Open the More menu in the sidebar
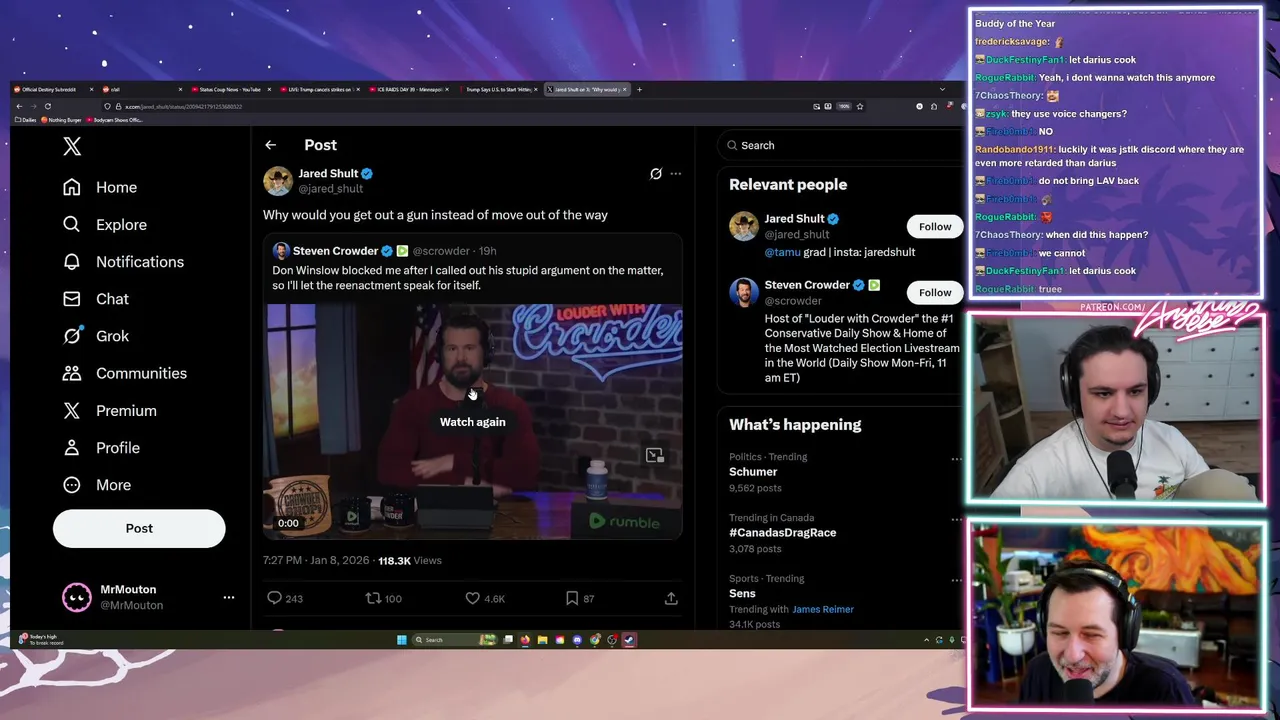The width and height of the screenshot is (1280, 720). pyautogui.click(x=97, y=485)
